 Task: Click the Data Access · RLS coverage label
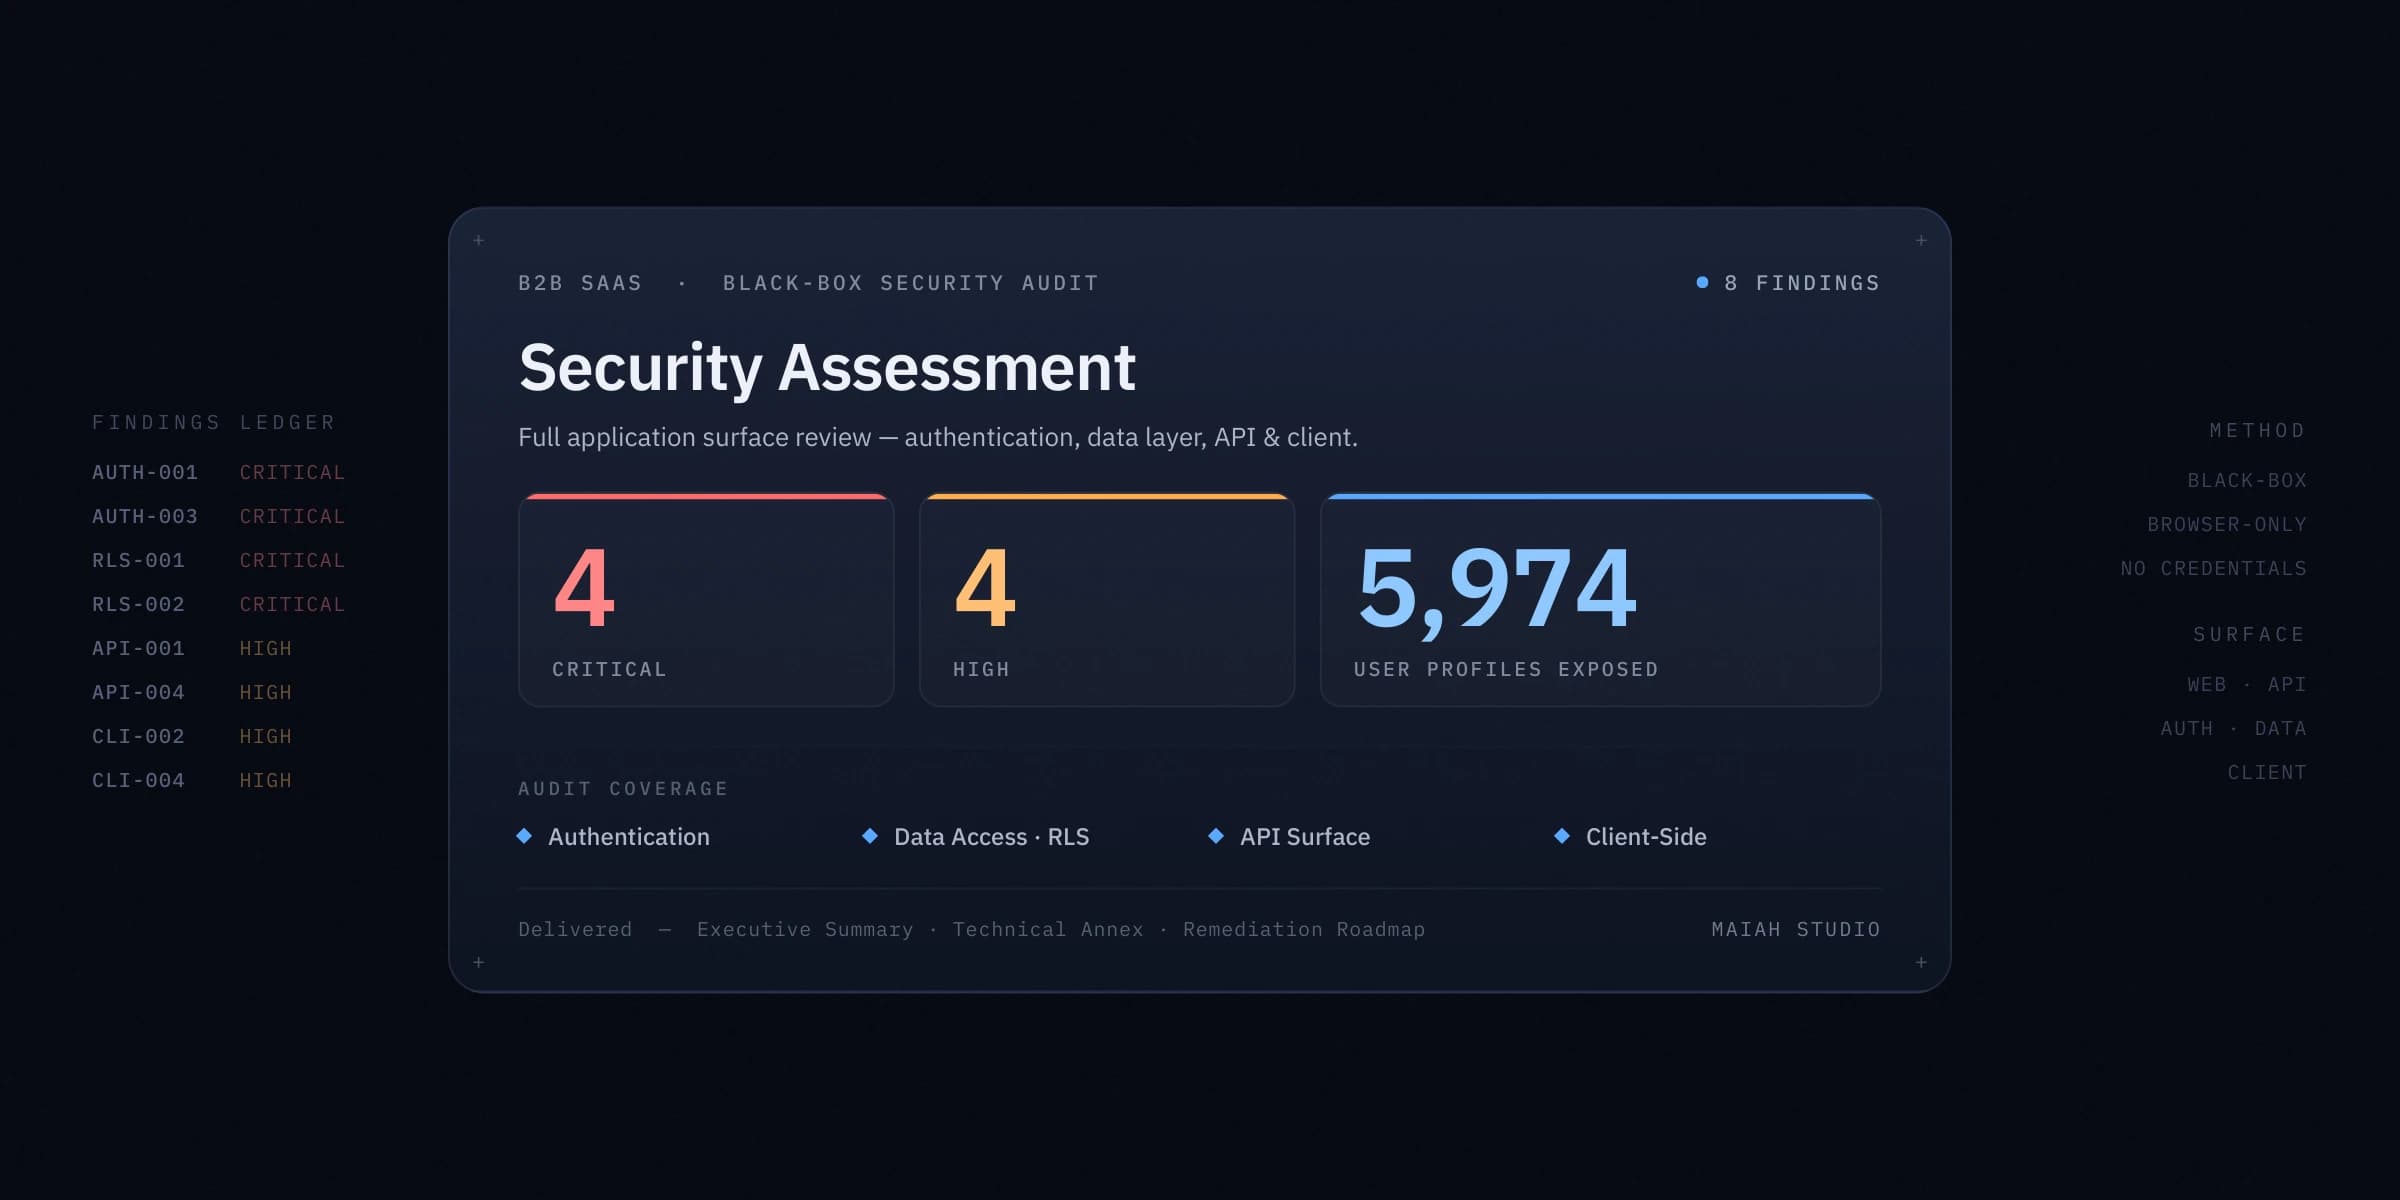coord(992,836)
